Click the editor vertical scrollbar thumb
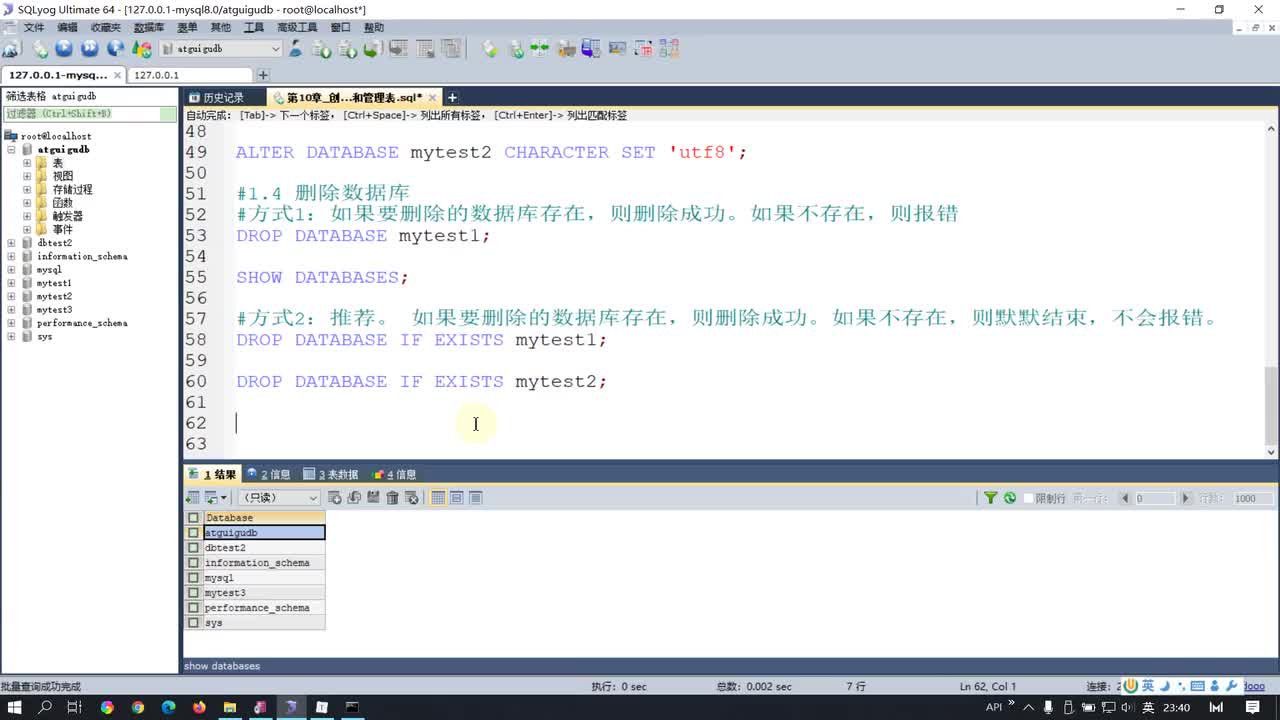This screenshot has height=720, width=1280. [1271, 405]
